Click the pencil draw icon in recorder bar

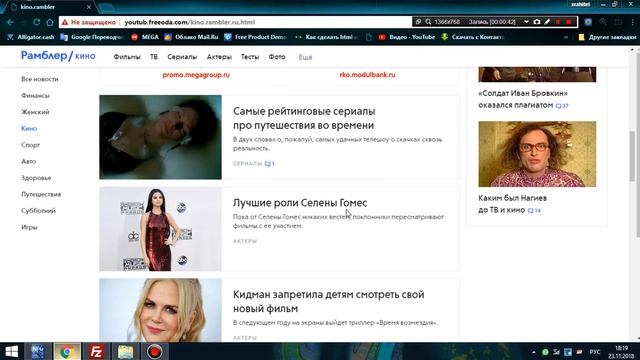(x=547, y=22)
